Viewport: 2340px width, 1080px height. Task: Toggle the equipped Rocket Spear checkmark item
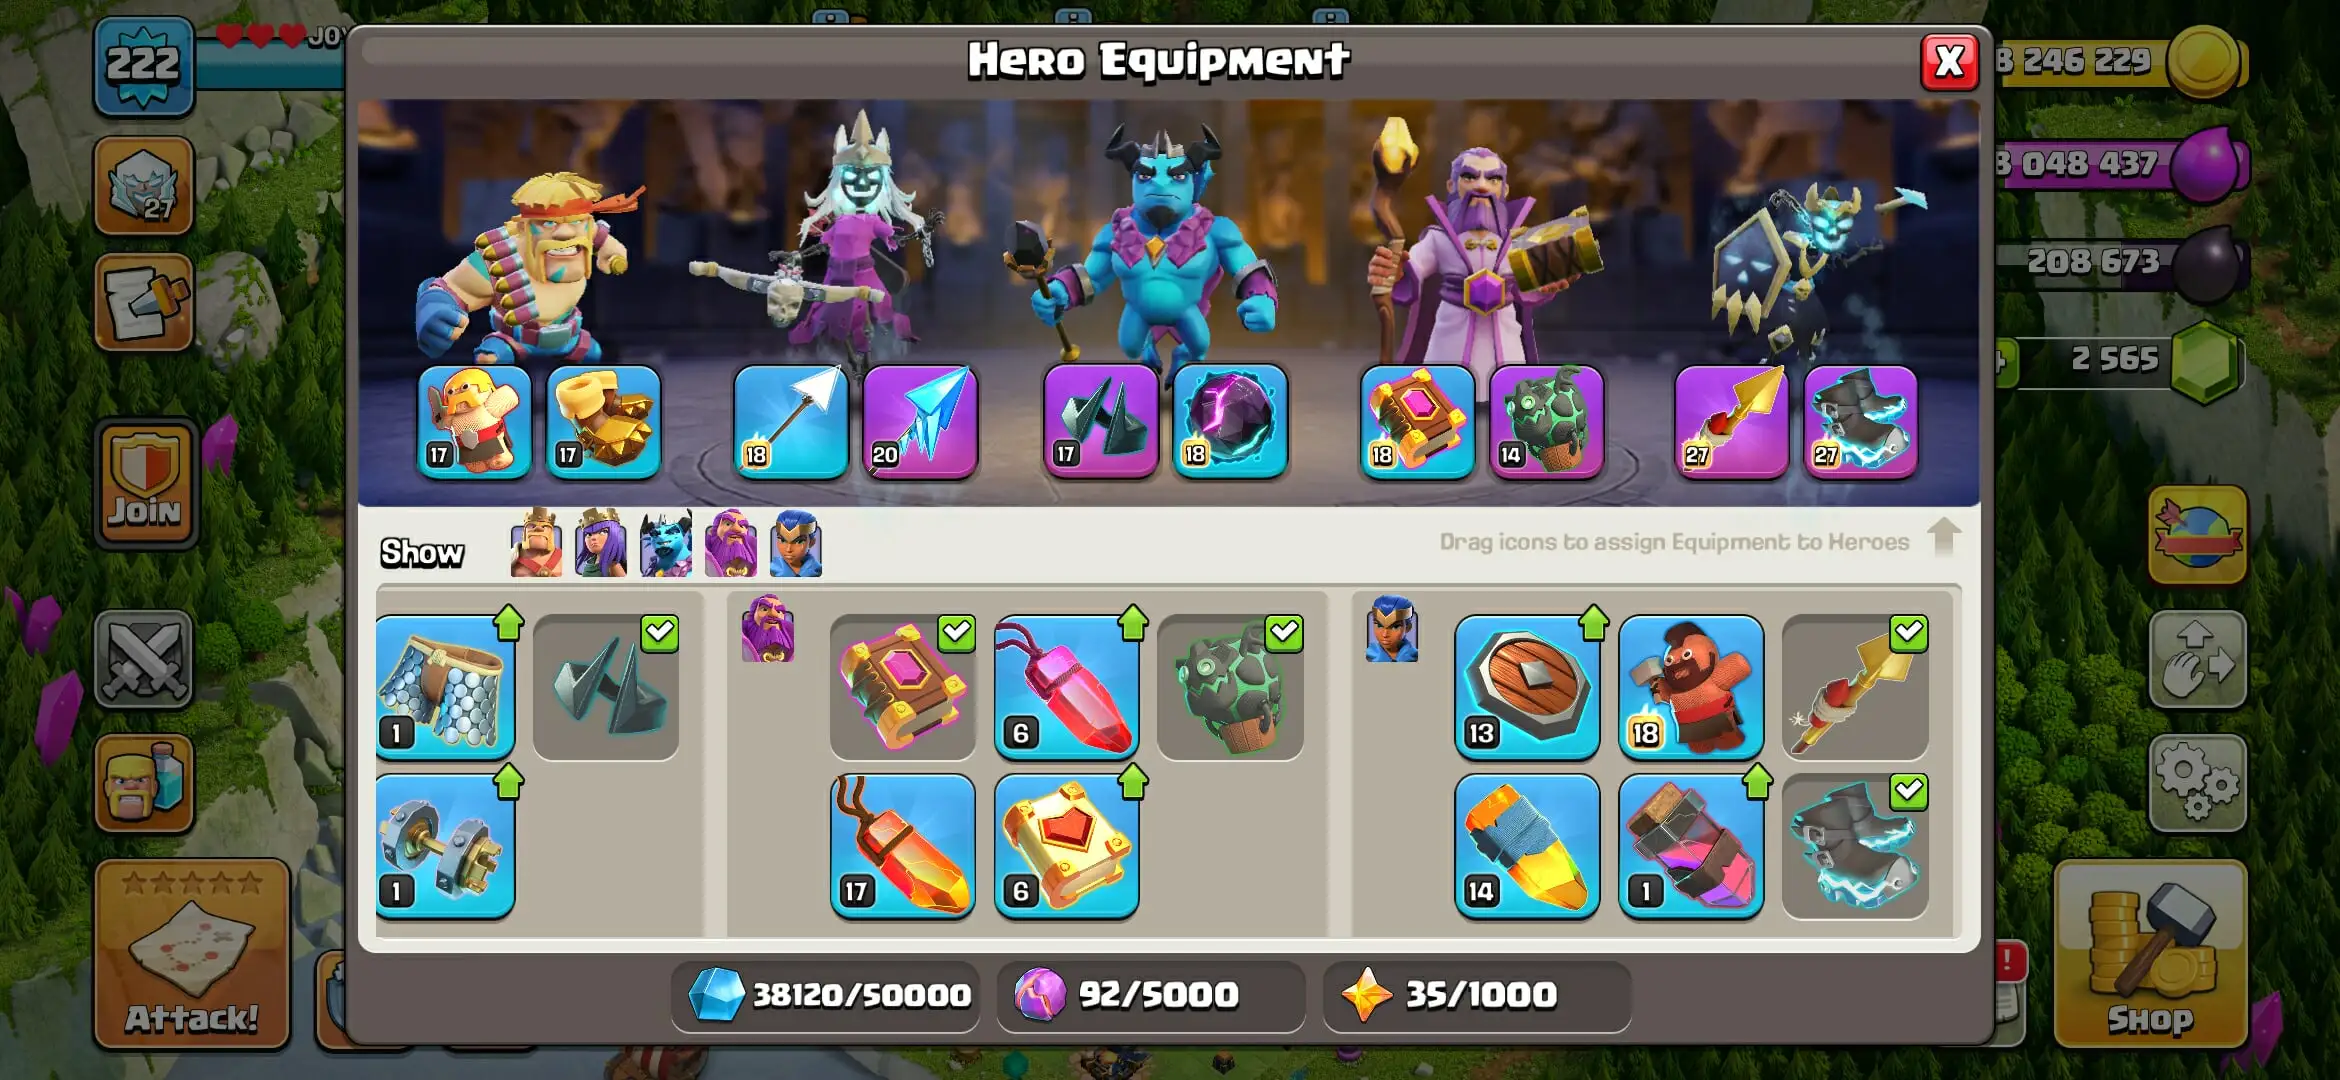(x=1855, y=687)
